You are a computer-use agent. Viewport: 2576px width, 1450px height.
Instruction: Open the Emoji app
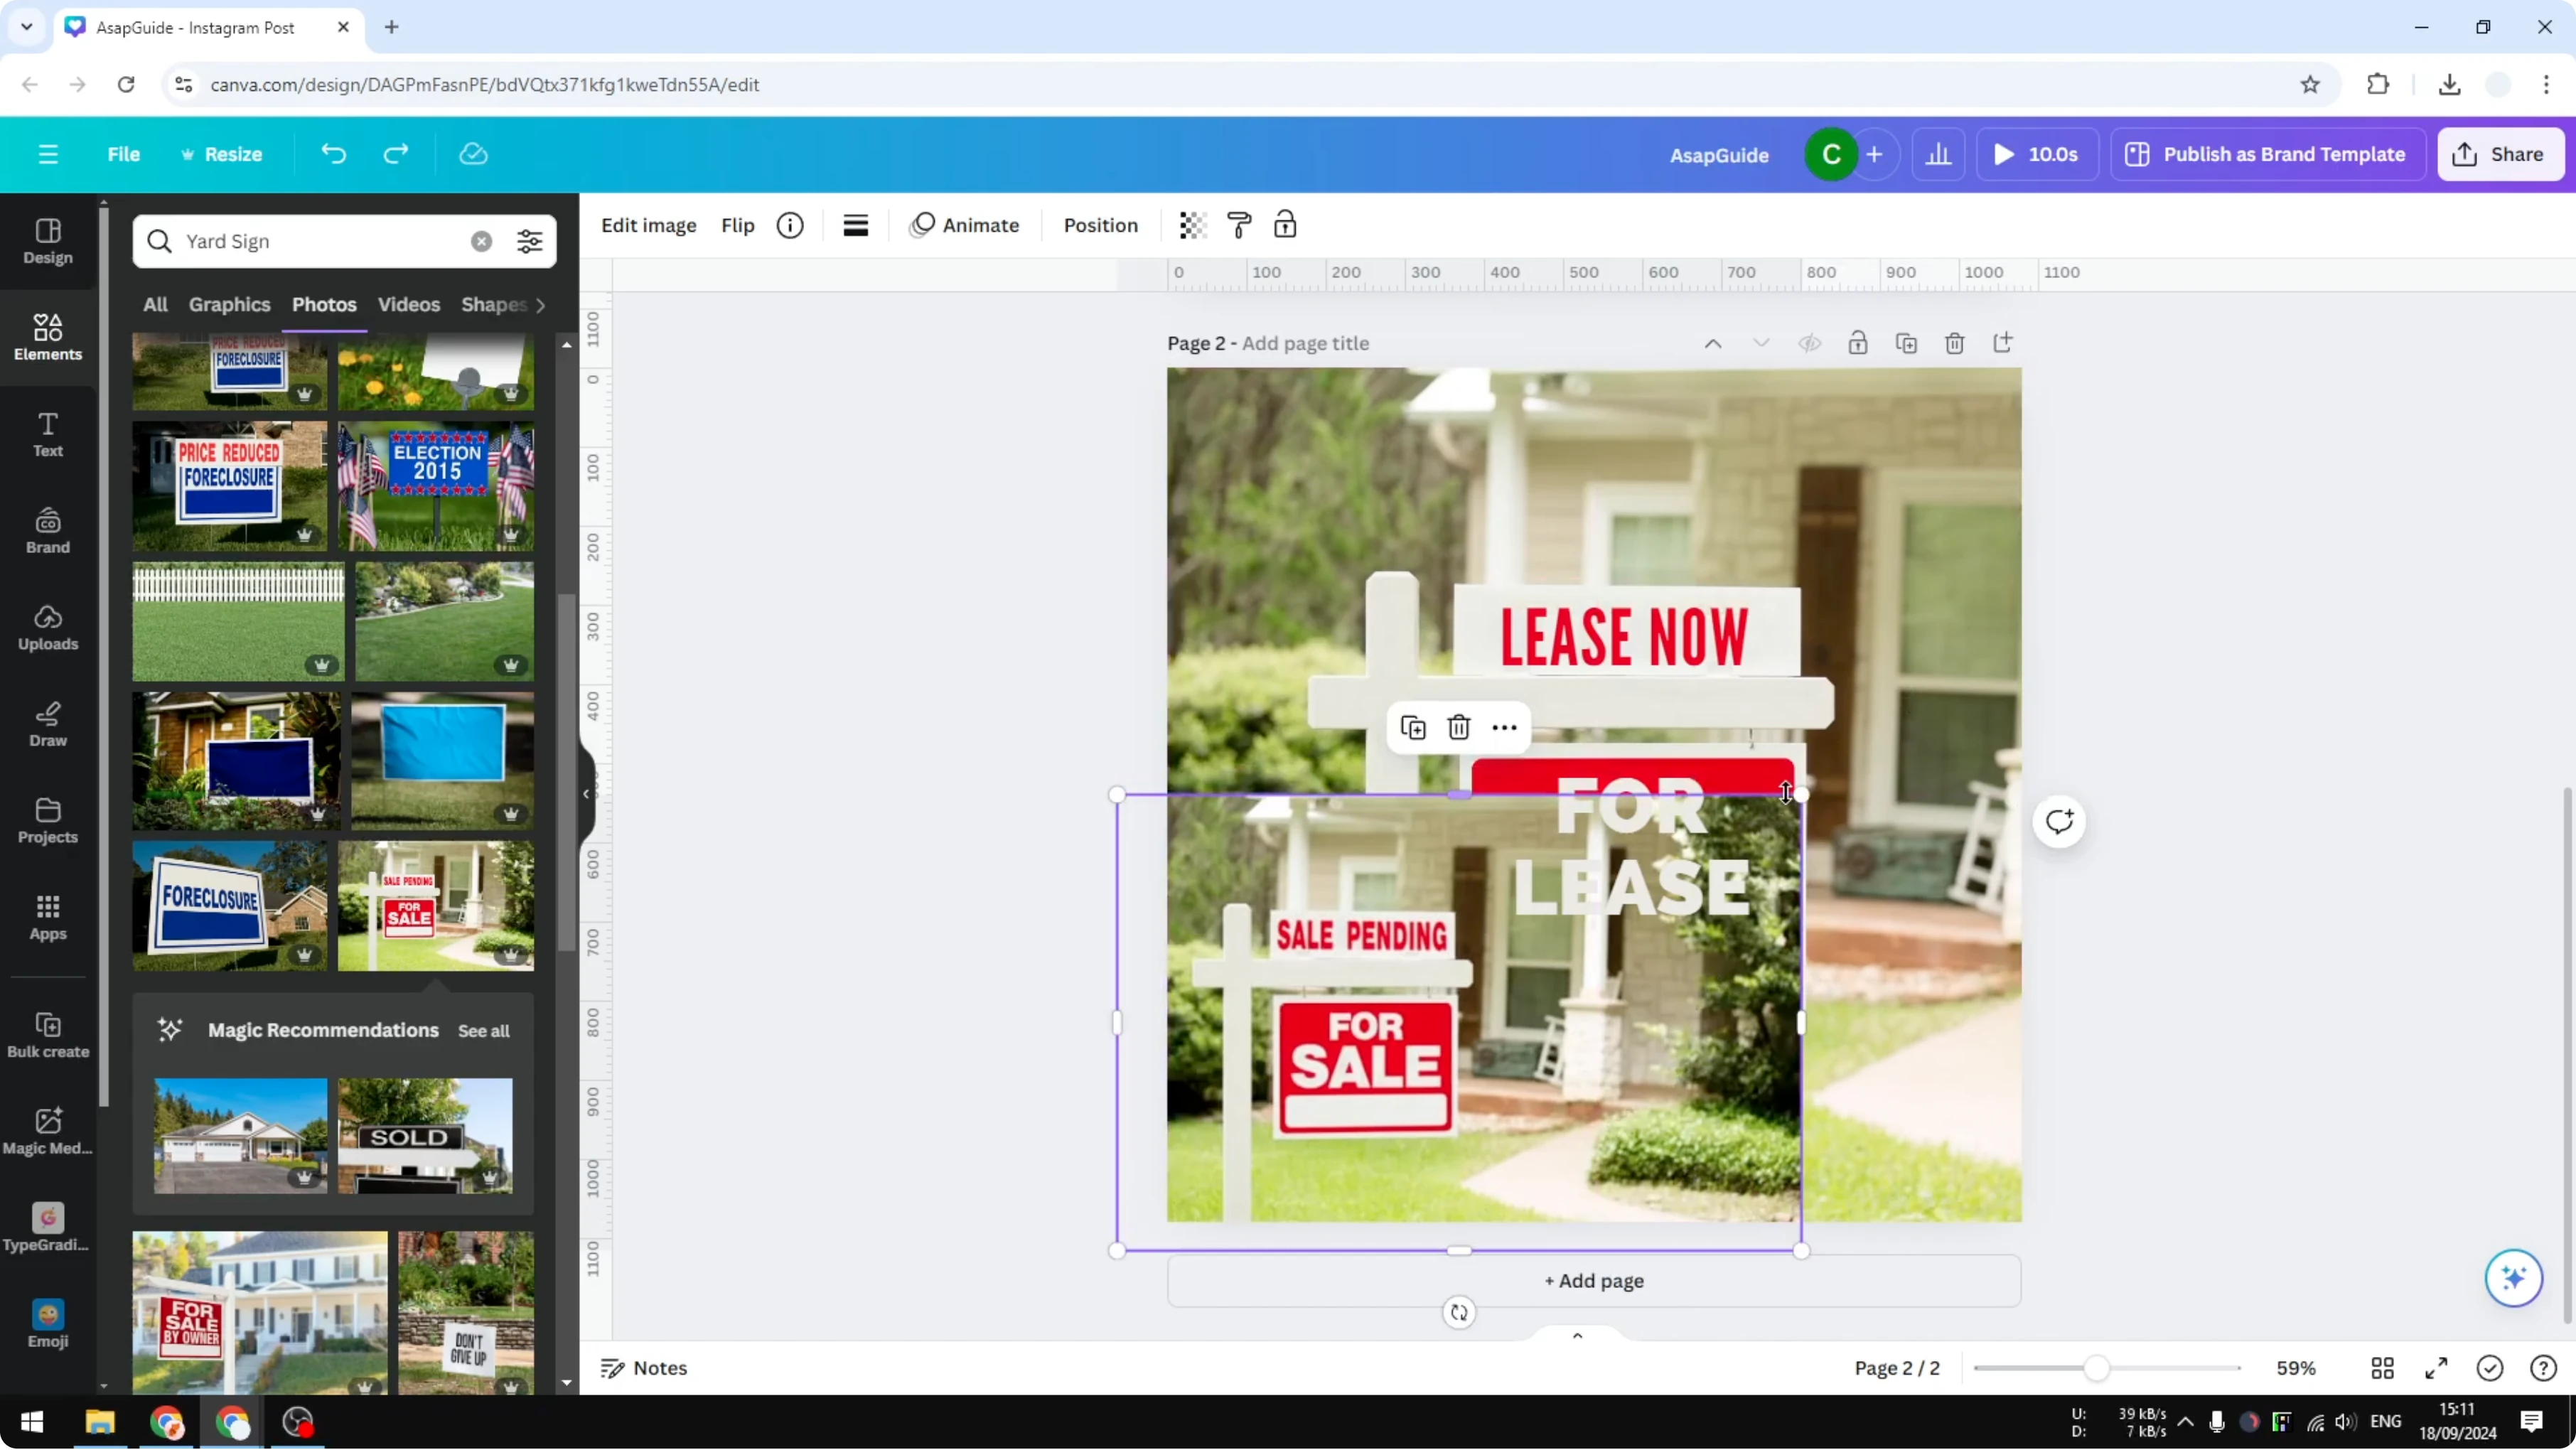point(48,1325)
